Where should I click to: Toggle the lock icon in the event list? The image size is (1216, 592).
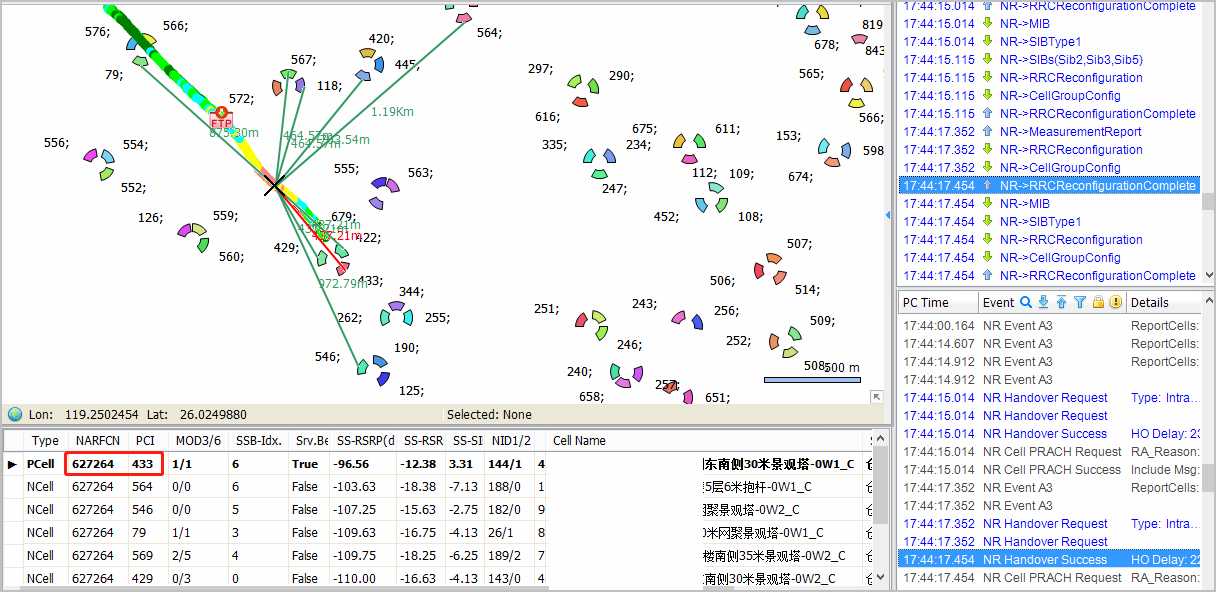click(1098, 302)
